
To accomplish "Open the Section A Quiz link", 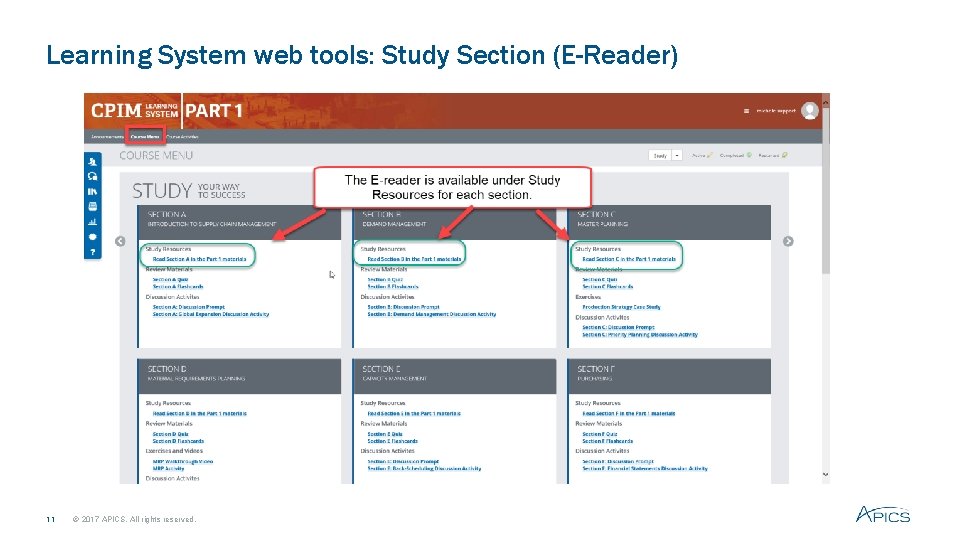I will click(x=170, y=279).
